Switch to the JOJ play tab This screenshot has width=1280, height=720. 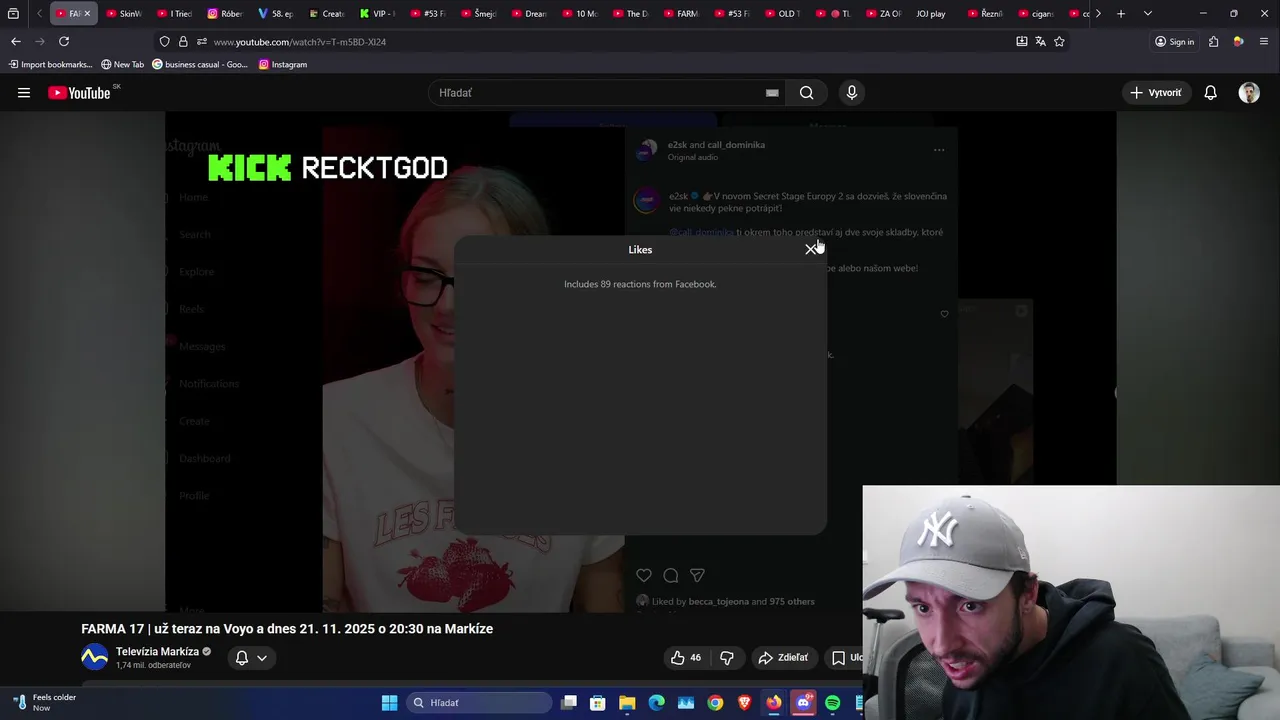tap(930, 14)
